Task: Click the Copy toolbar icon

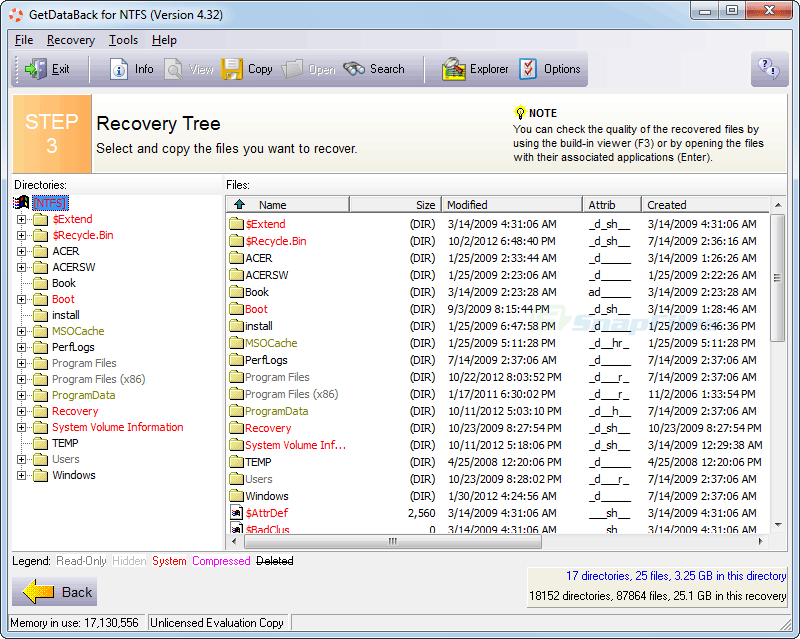Action: pyautogui.click(x=233, y=69)
